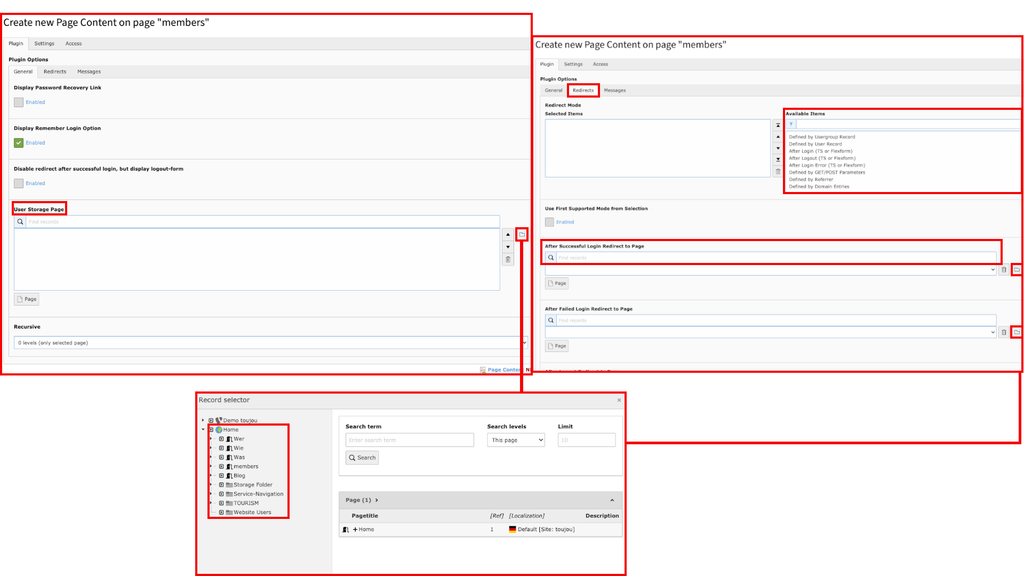Open the Settings tab in left panel
The height and width of the screenshot is (576, 1024).
(x=44, y=44)
